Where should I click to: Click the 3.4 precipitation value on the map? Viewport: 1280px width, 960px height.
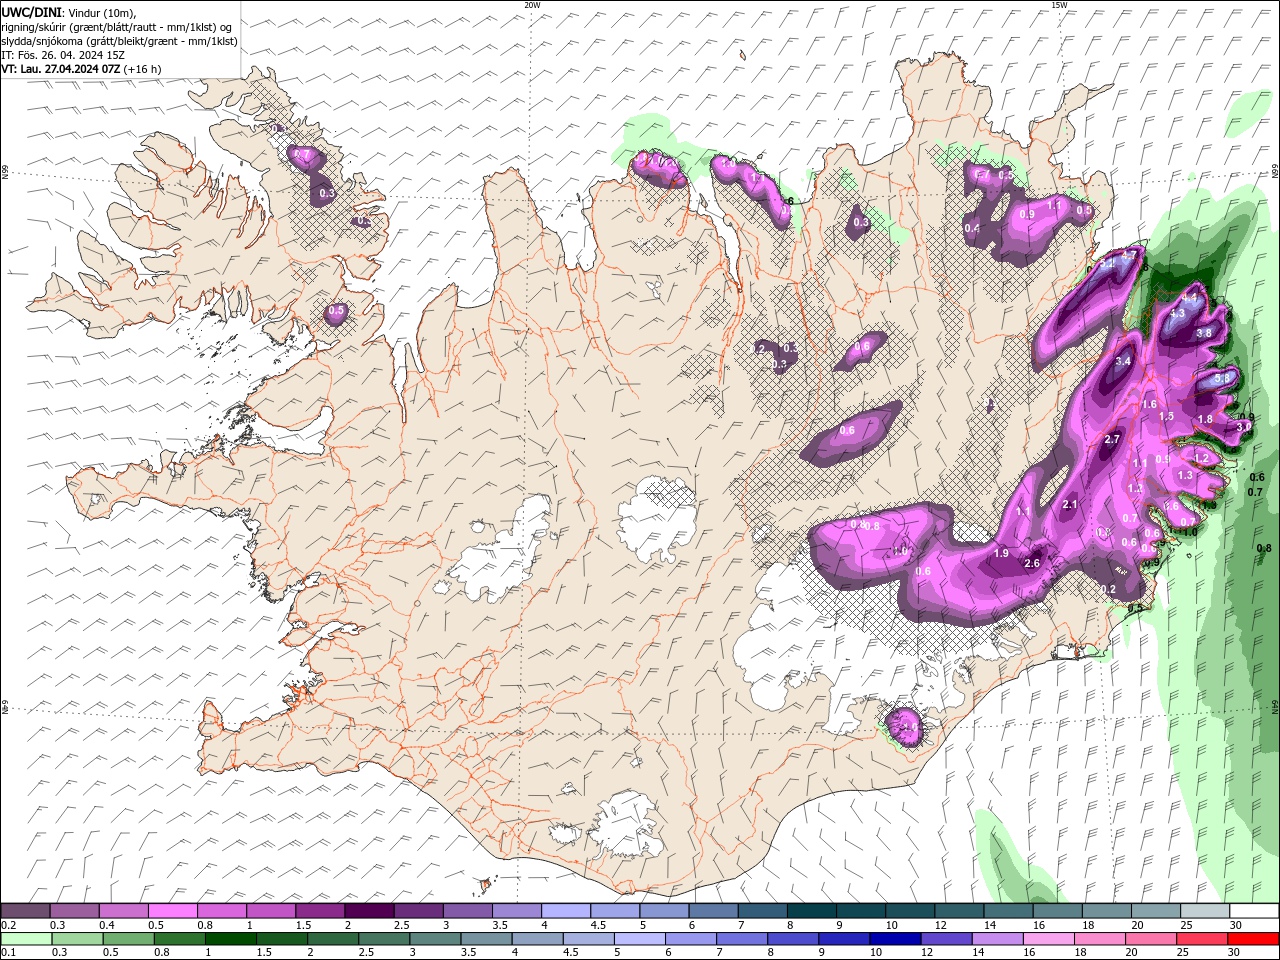1123,361
